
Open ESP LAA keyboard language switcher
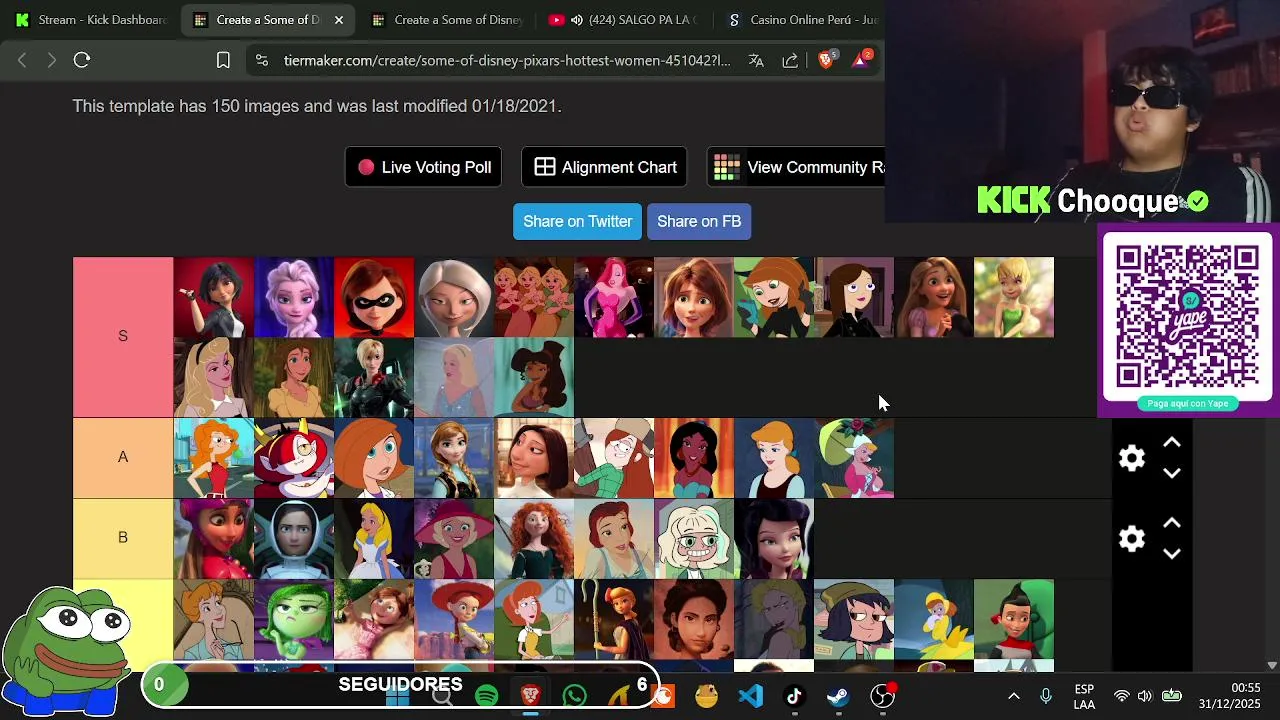(x=1084, y=696)
